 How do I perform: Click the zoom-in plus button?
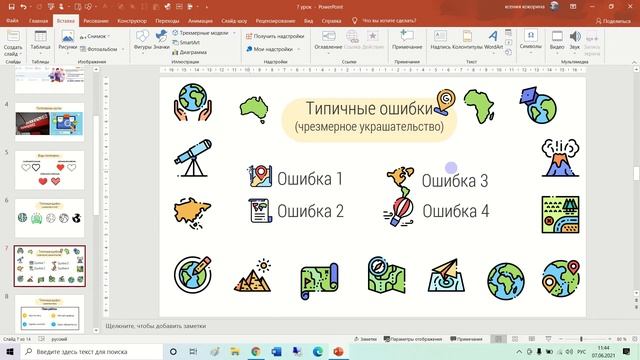609,339
